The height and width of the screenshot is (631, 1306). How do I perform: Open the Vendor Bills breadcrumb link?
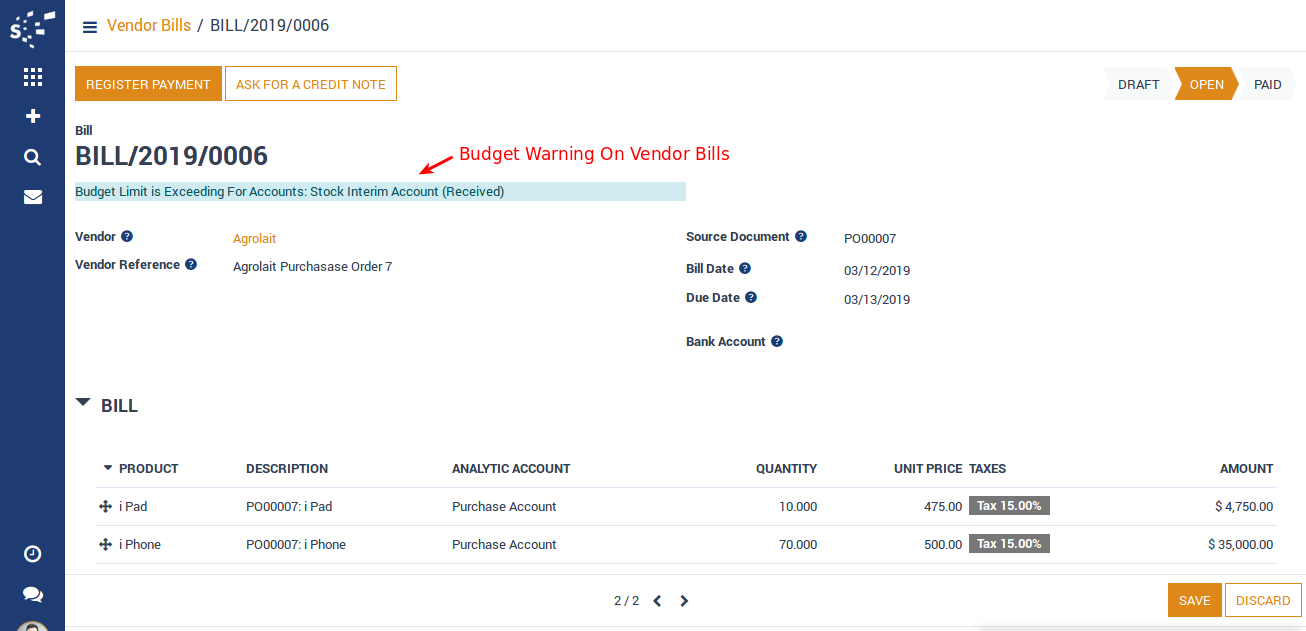coord(149,26)
